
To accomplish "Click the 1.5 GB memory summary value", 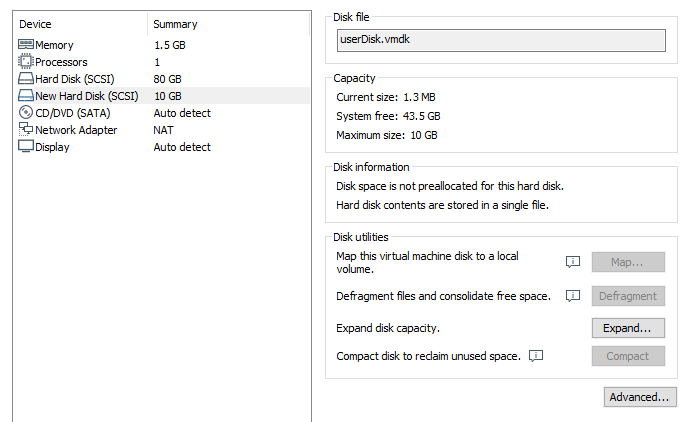I will point(170,45).
